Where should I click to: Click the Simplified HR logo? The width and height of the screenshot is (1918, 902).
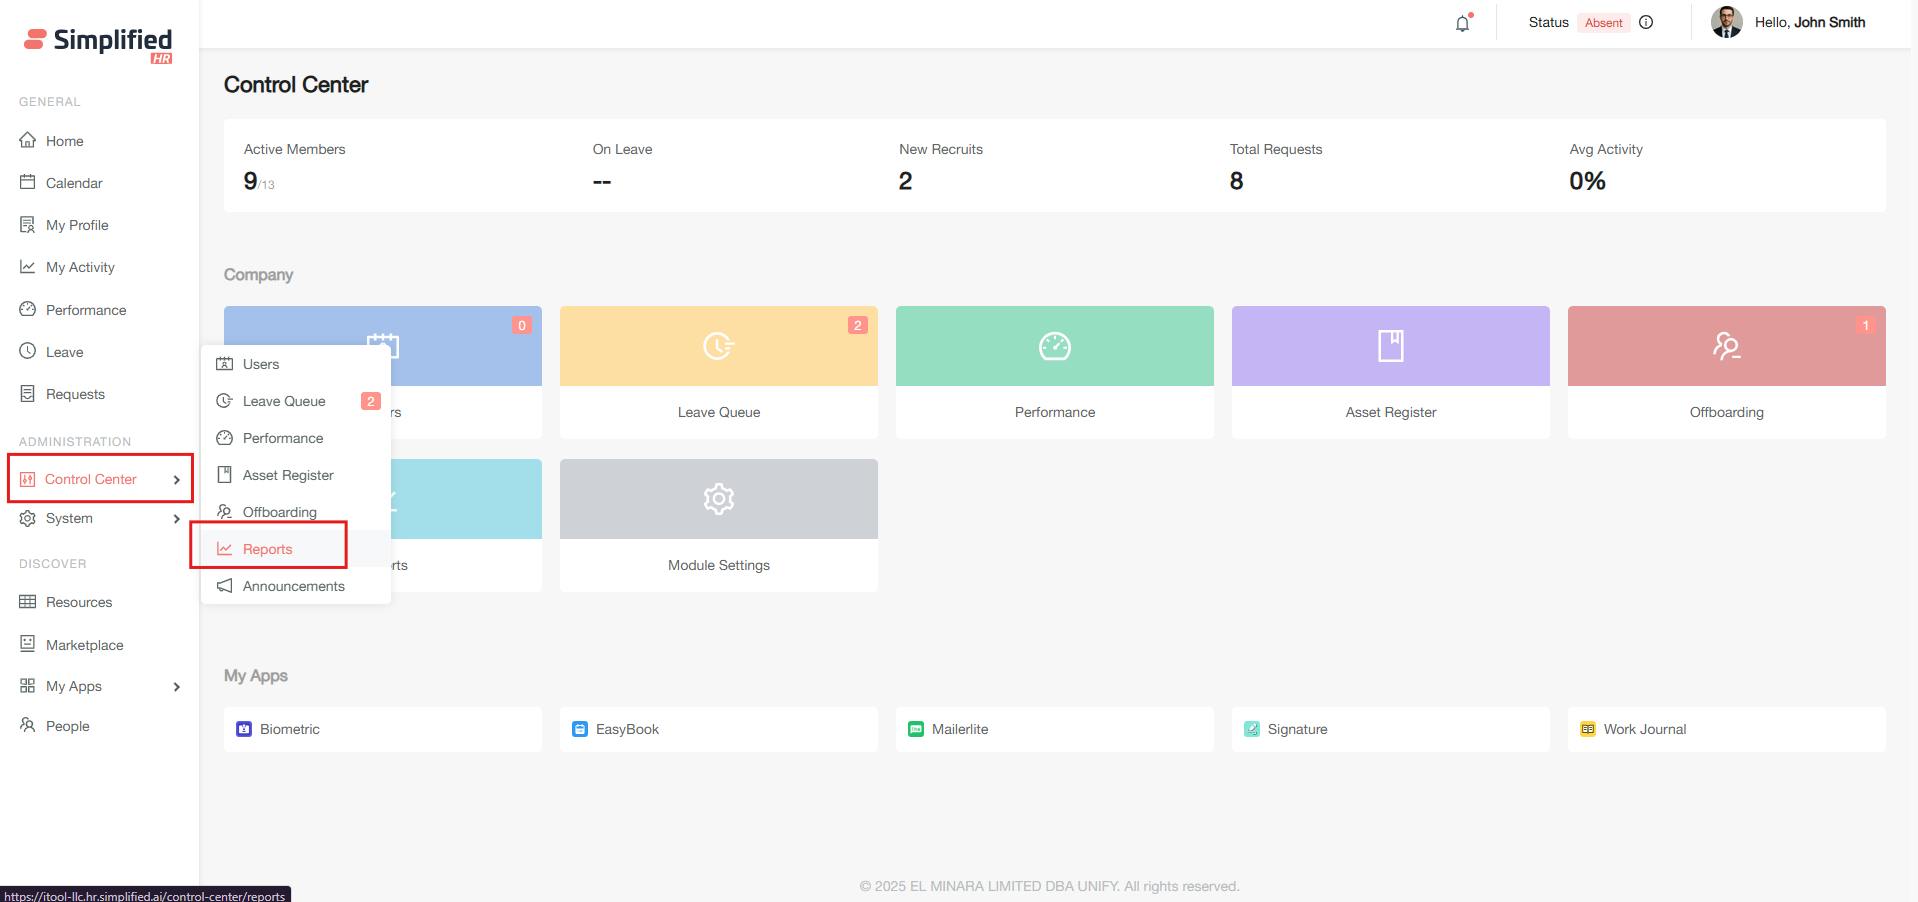click(x=98, y=42)
